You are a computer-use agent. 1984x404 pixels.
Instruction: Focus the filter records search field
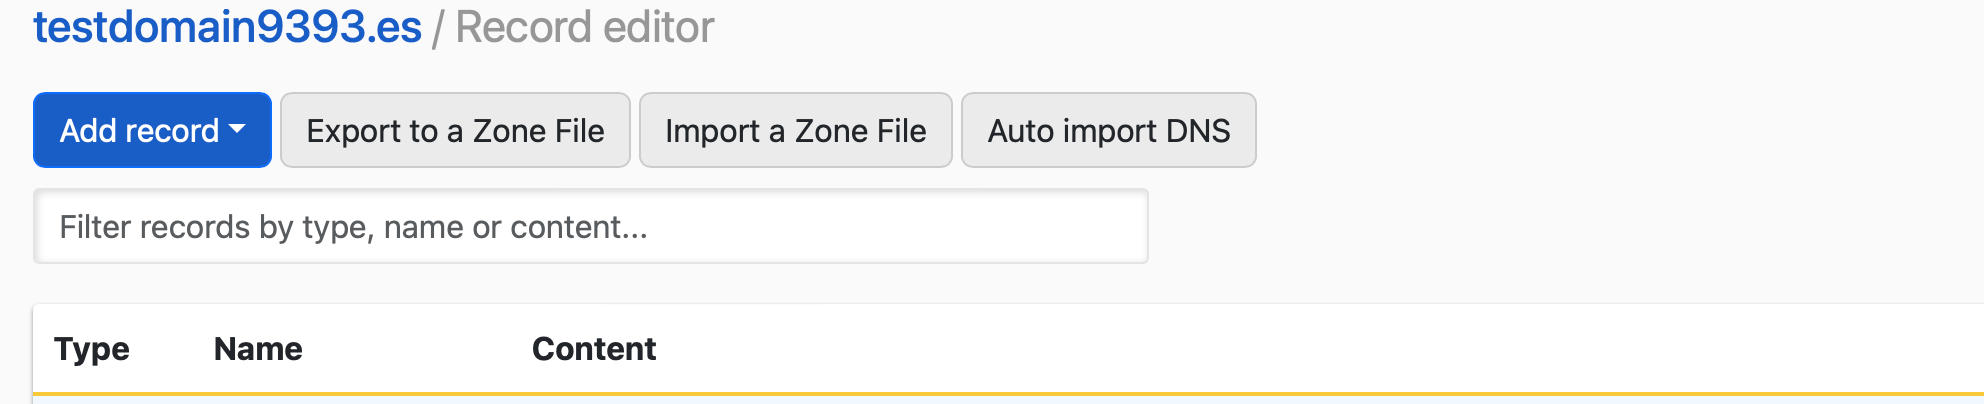click(590, 227)
